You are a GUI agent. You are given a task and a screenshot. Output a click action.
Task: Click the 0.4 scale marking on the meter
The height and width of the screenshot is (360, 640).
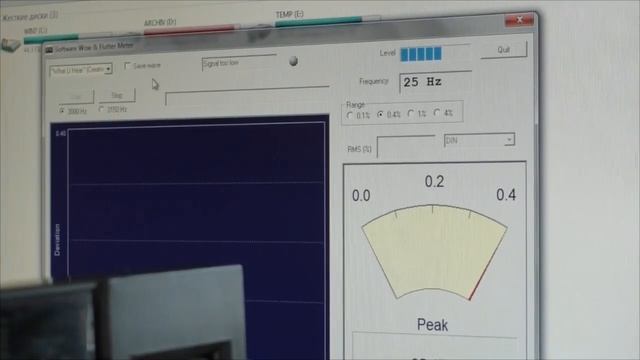(506, 195)
